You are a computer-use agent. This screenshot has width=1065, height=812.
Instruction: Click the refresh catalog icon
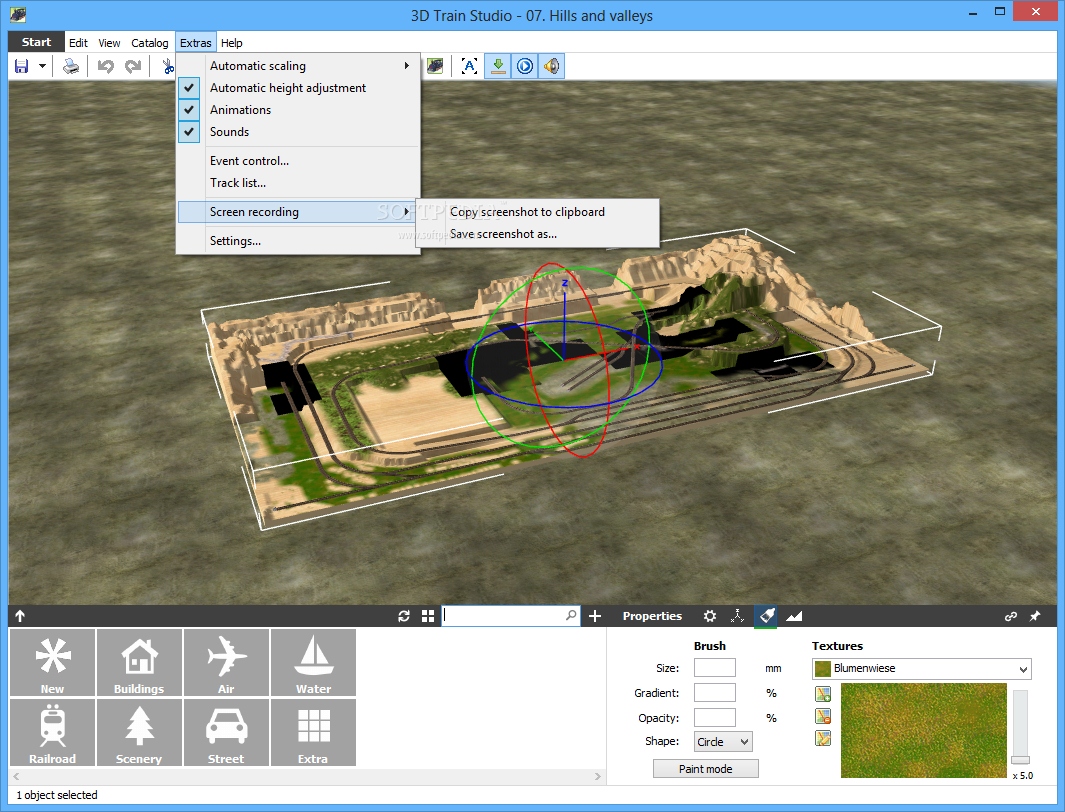[403, 616]
